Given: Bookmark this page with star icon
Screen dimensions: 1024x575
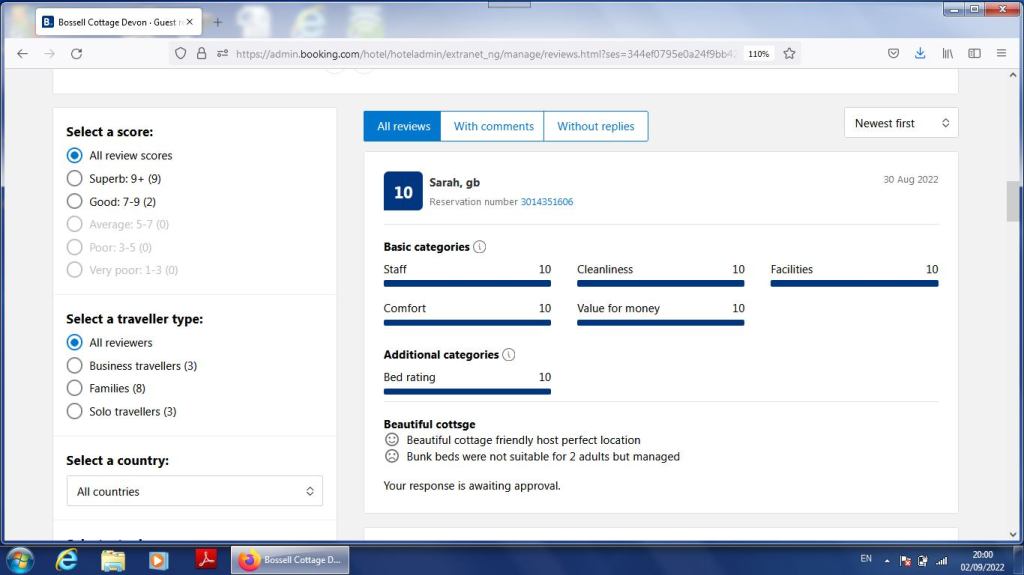Looking at the screenshot, I should click(789, 54).
